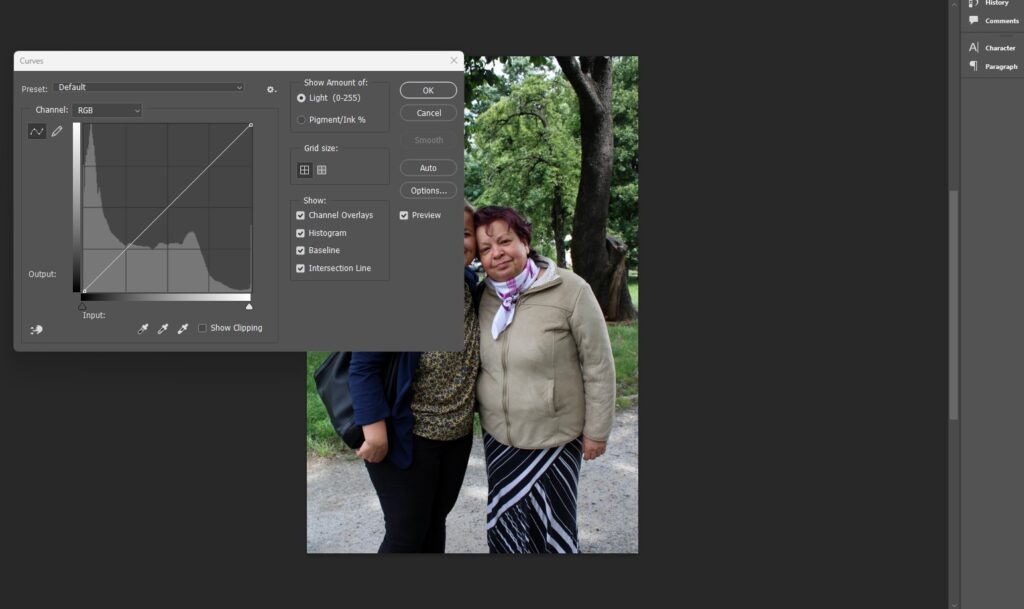Close the Curves dialog

454,60
